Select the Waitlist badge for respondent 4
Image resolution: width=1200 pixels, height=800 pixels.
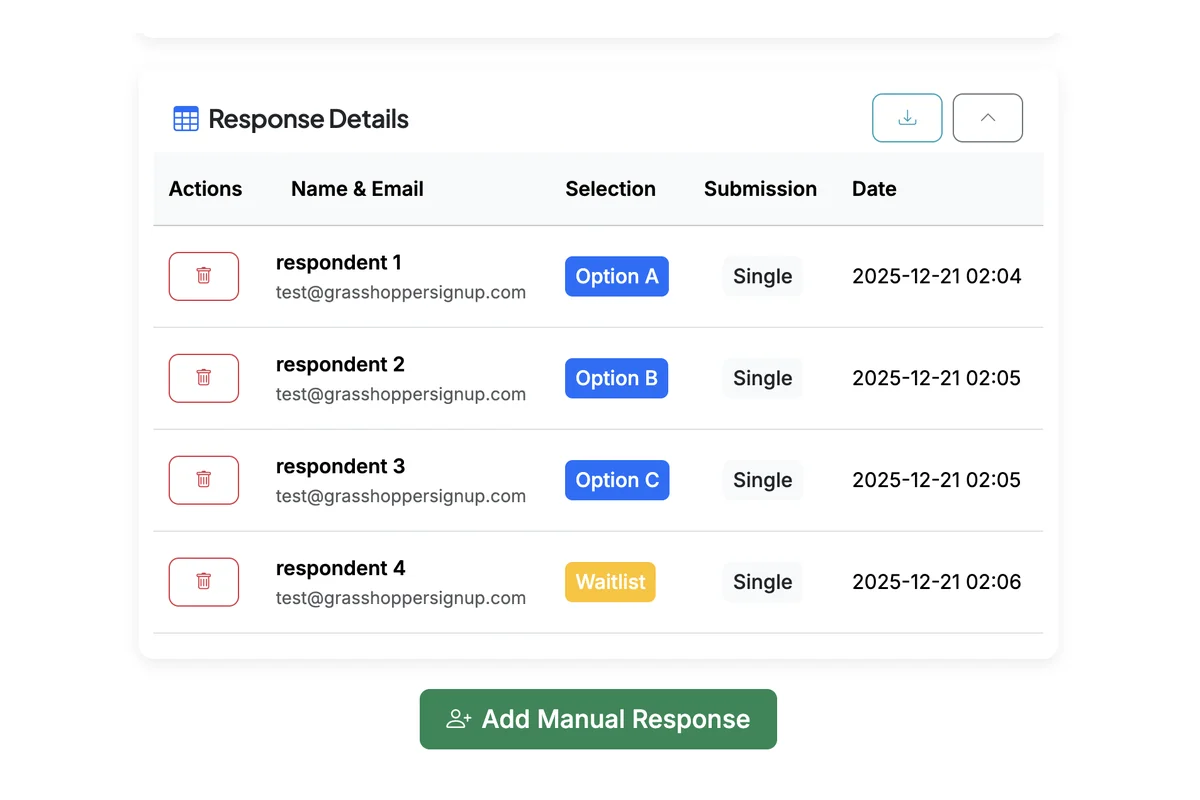point(610,581)
